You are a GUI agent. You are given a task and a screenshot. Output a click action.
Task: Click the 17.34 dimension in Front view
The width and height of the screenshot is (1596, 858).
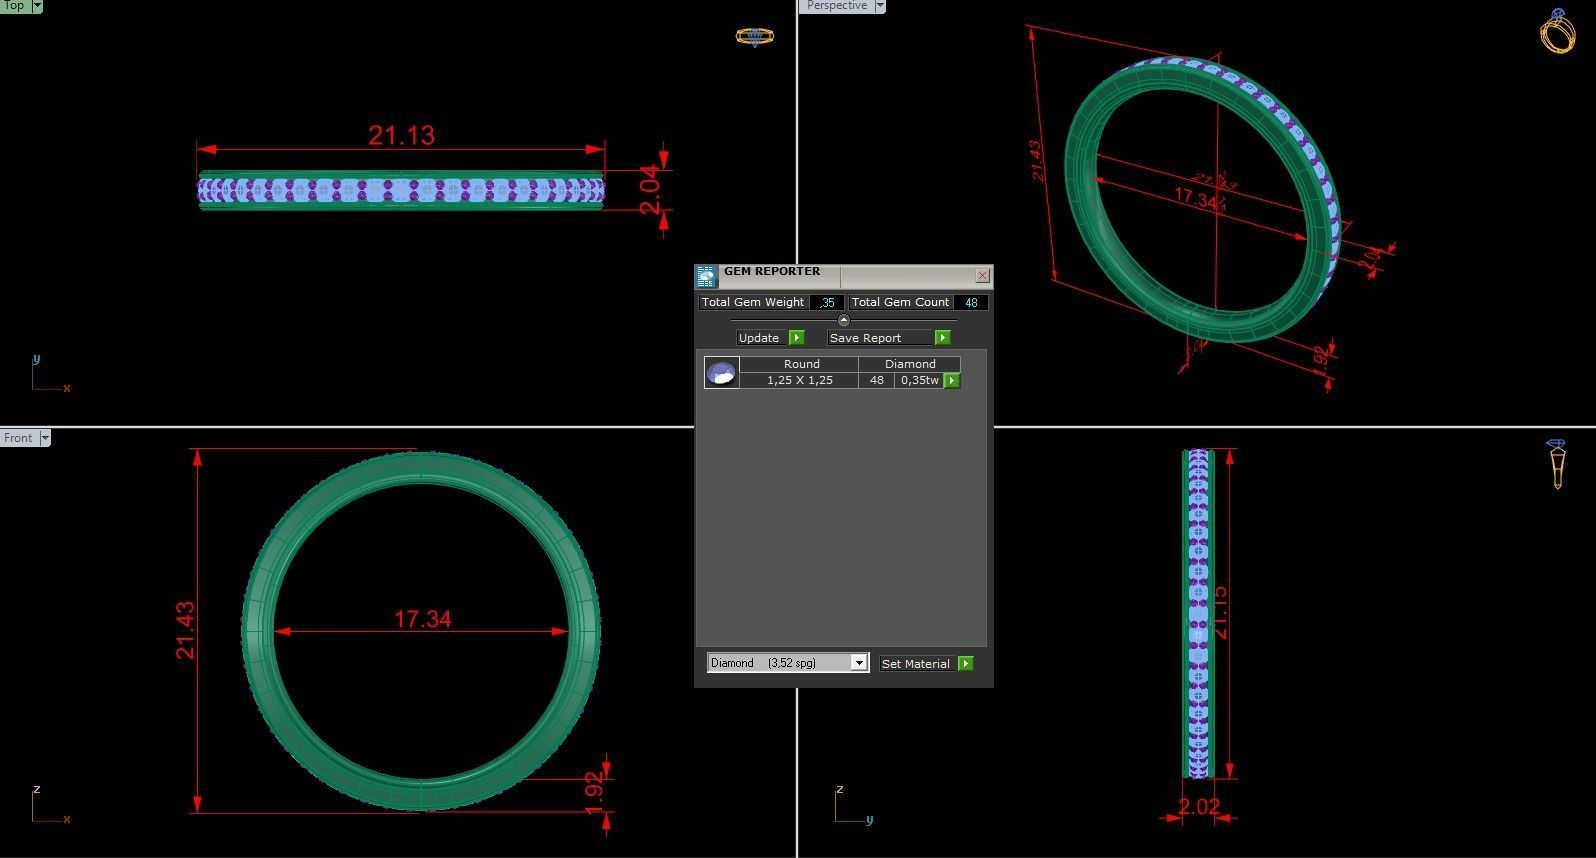(422, 620)
